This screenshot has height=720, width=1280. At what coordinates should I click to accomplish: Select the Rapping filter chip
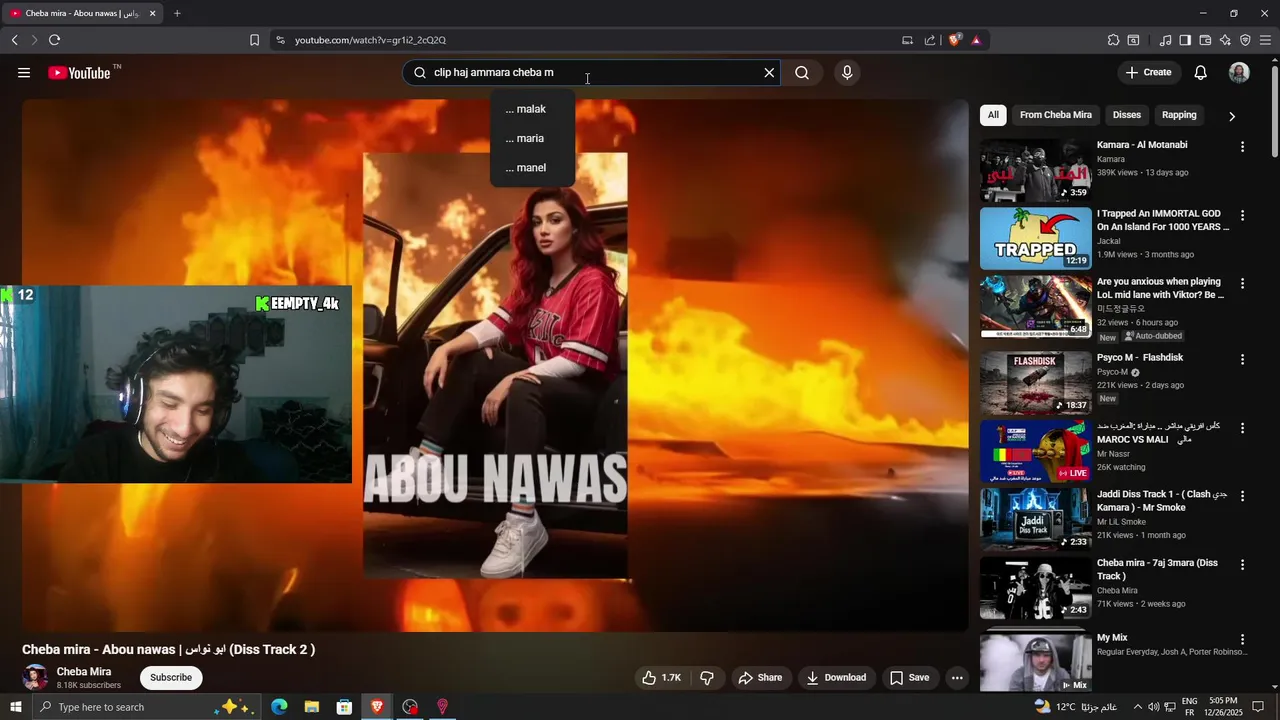tap(1179, 115)
